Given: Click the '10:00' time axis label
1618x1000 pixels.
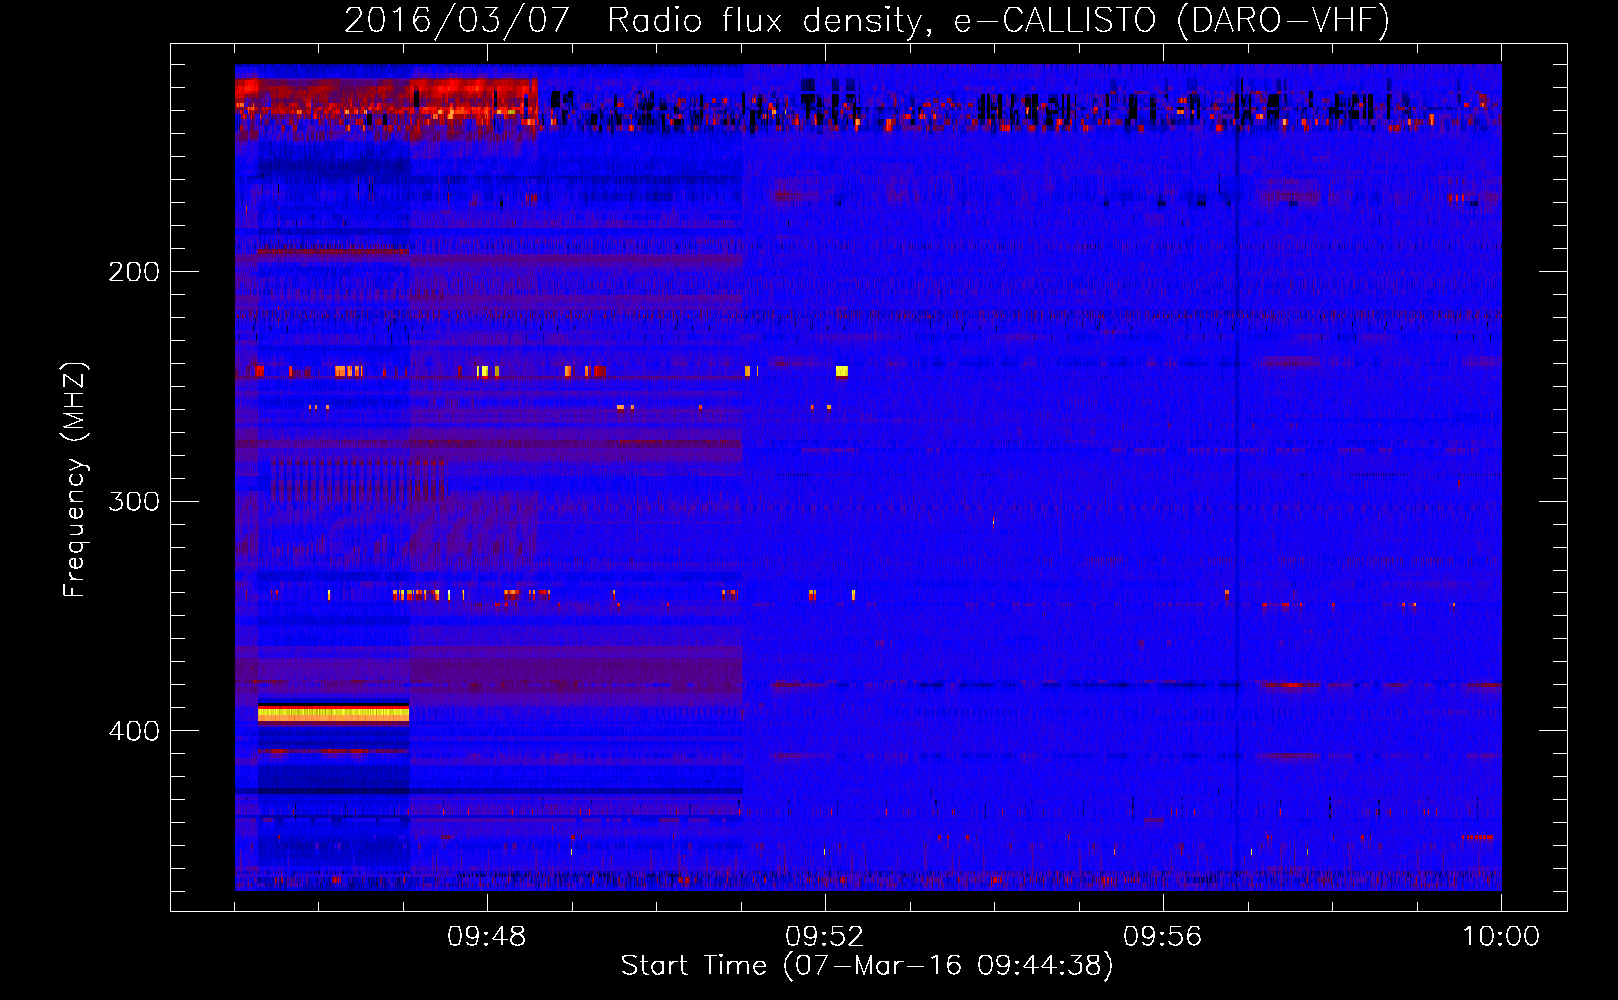Looking at the screenshot, I should 1501,937.
